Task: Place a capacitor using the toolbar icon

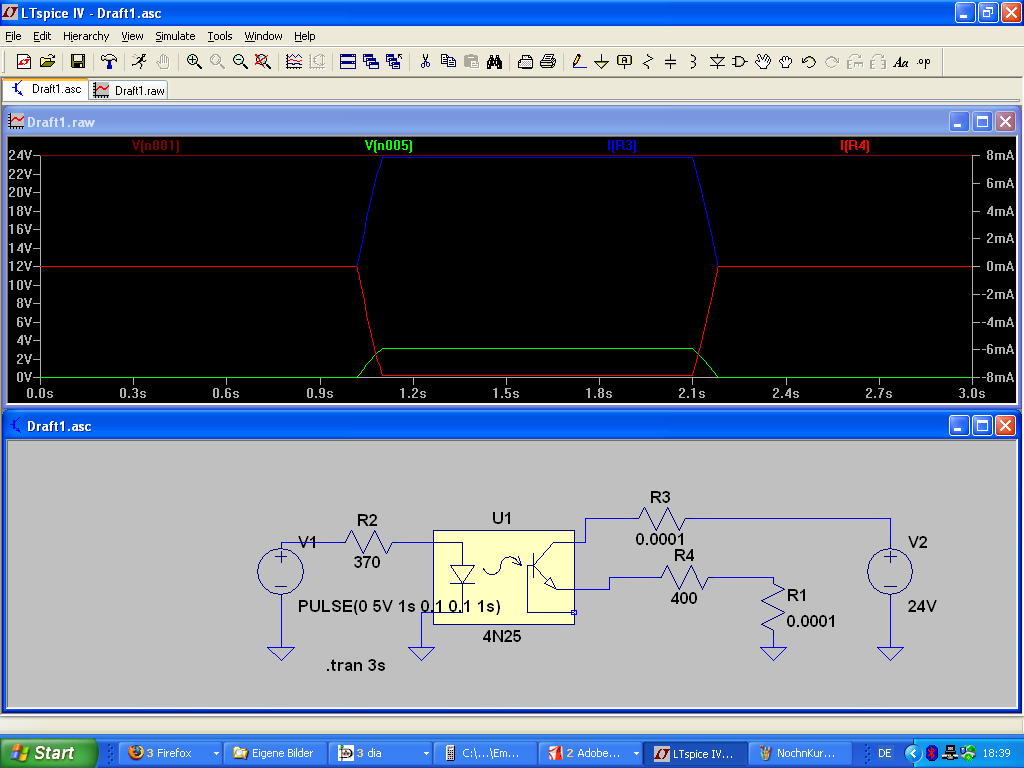Action: click(671, 61)
